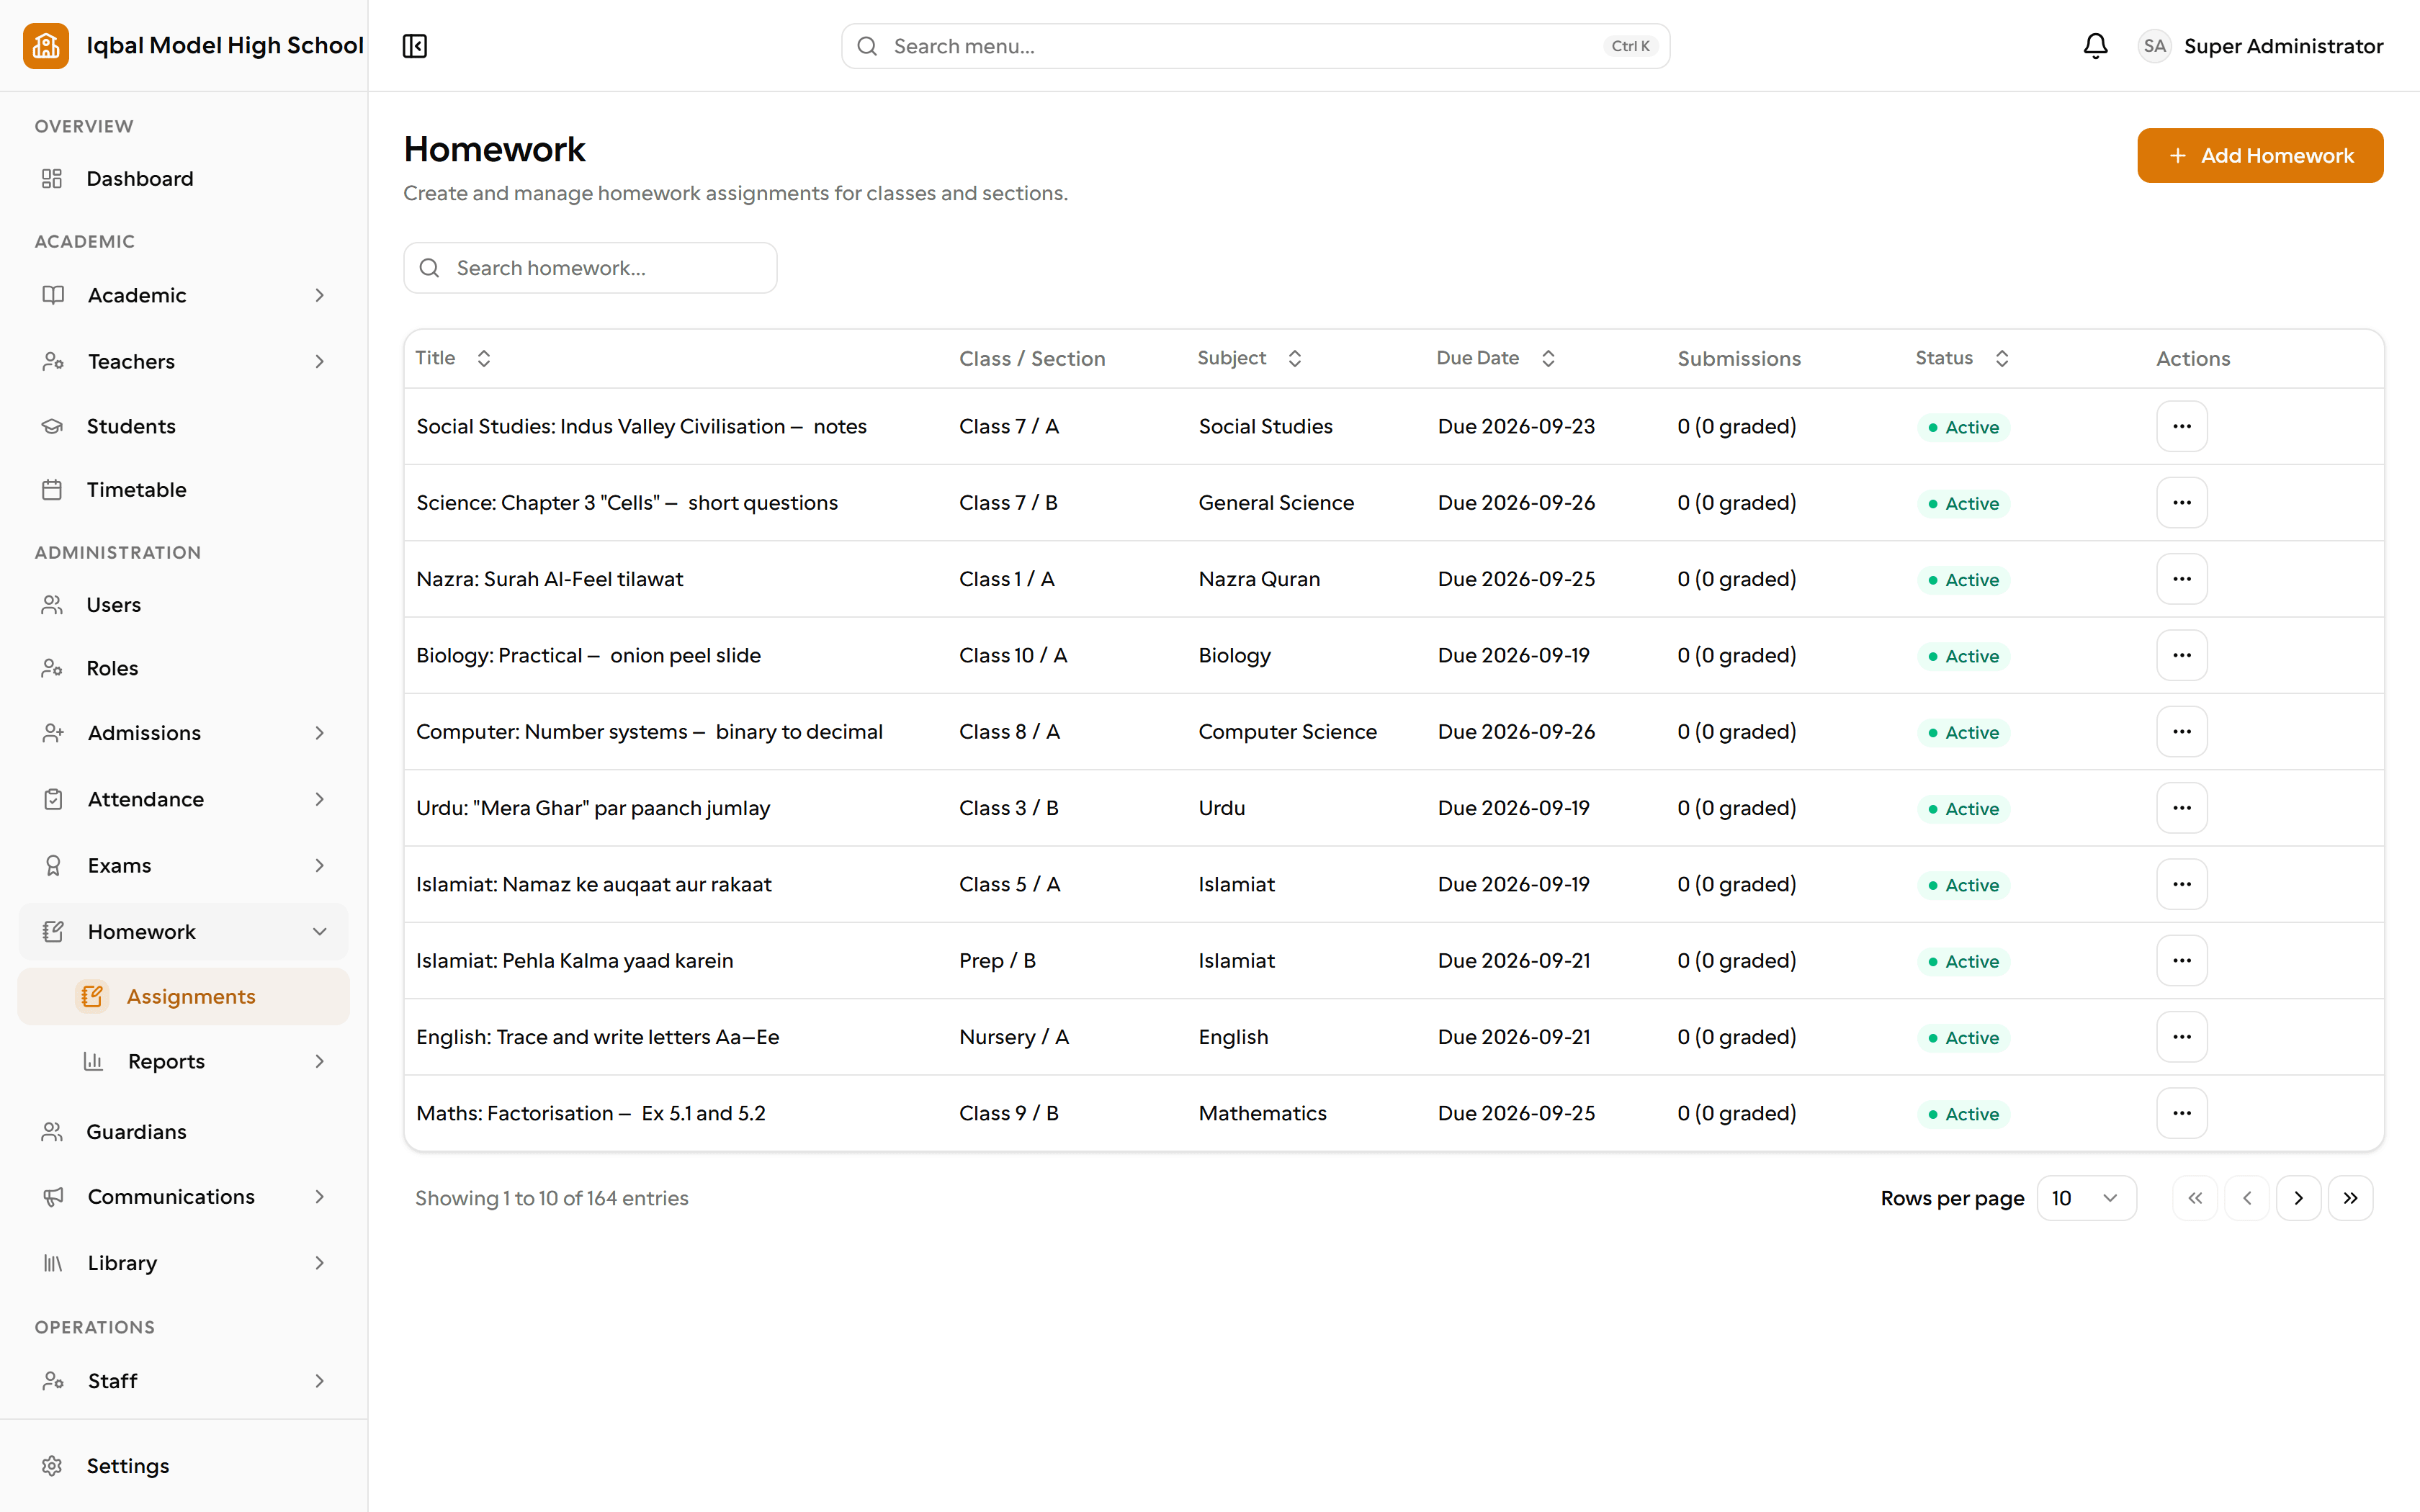Expand the Academic menu

pyautogui.click(x=184, y=295)
